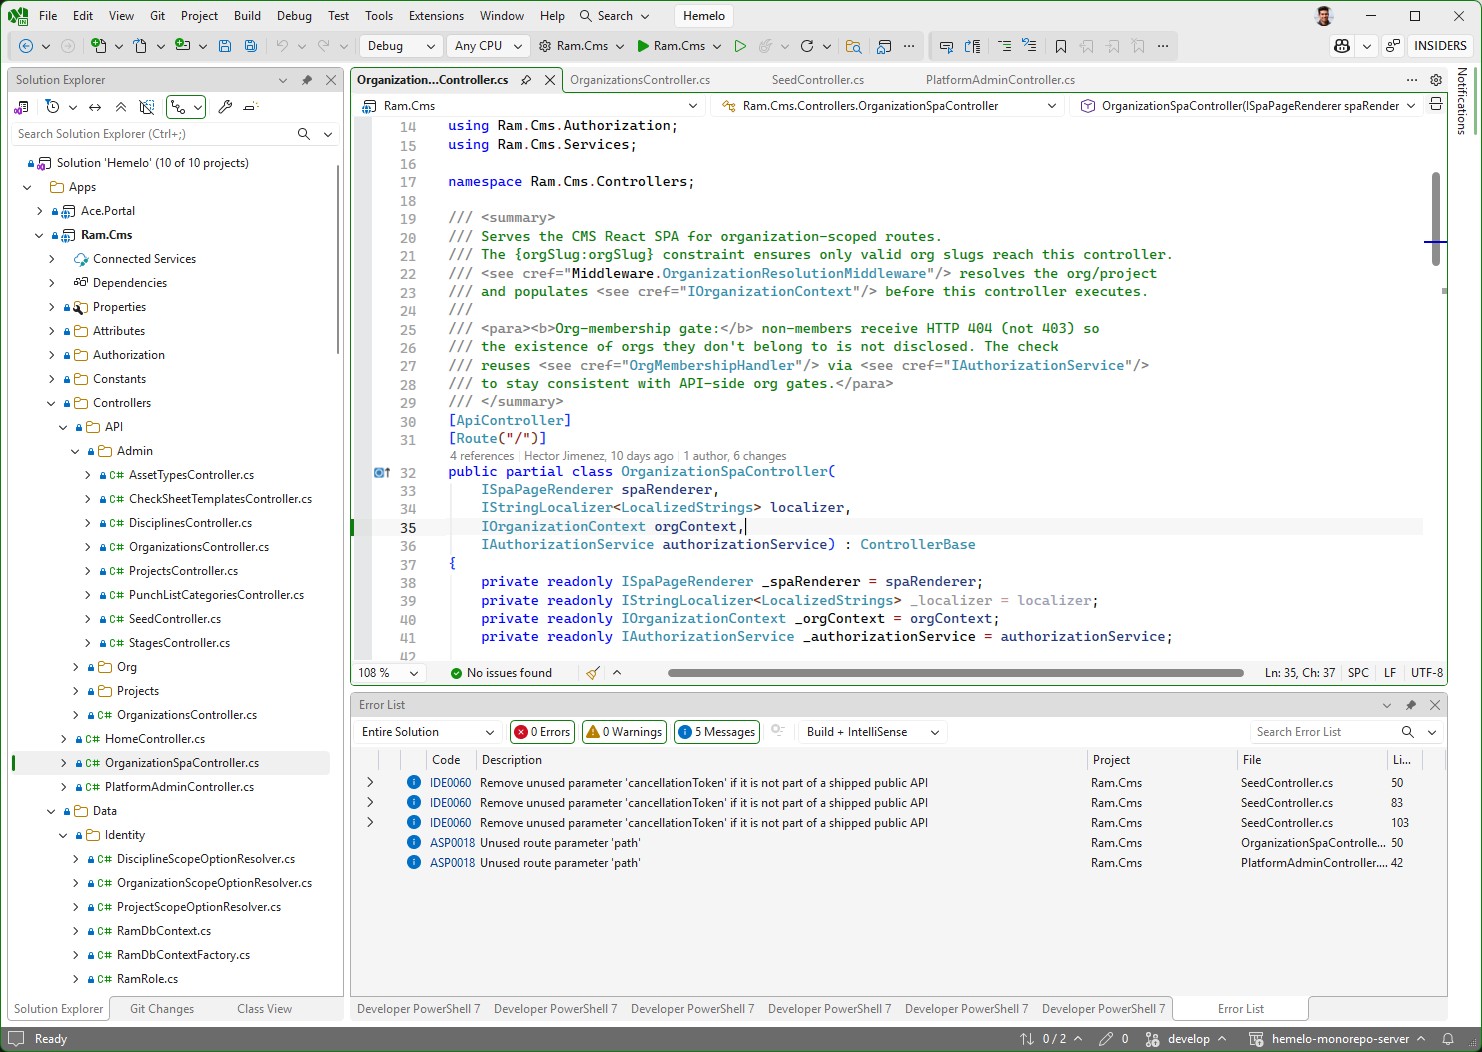
Task: Click the Save All icon
Action: click(x=251, y=46)
